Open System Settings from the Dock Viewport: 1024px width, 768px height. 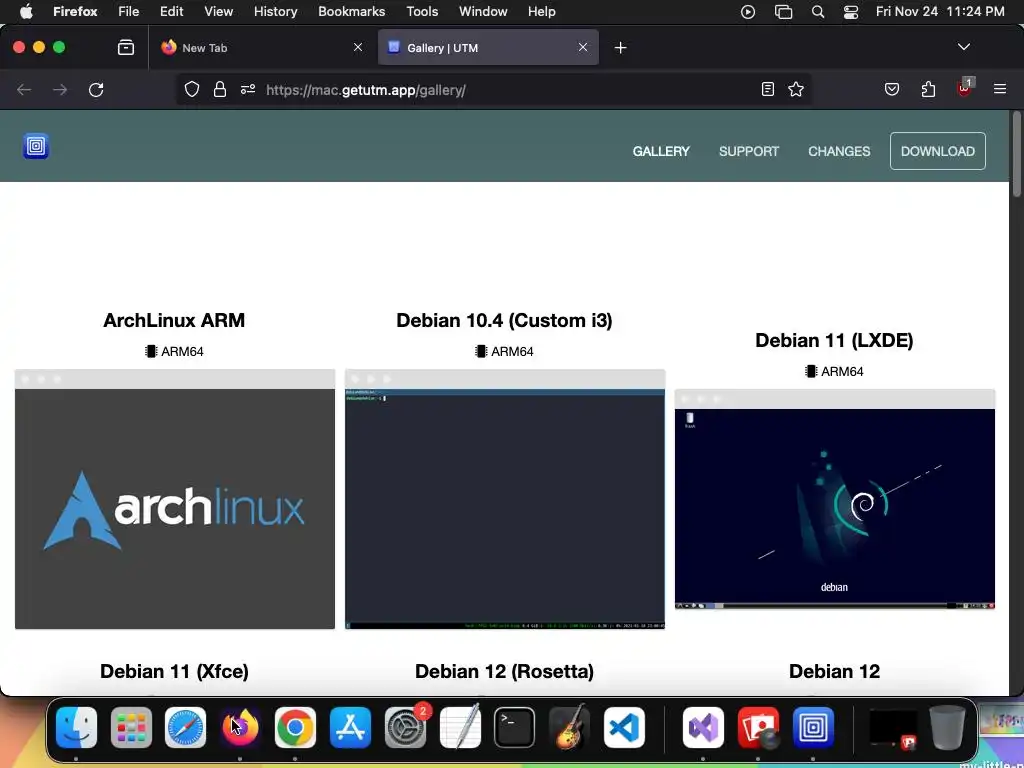click(x=406, y=727)
